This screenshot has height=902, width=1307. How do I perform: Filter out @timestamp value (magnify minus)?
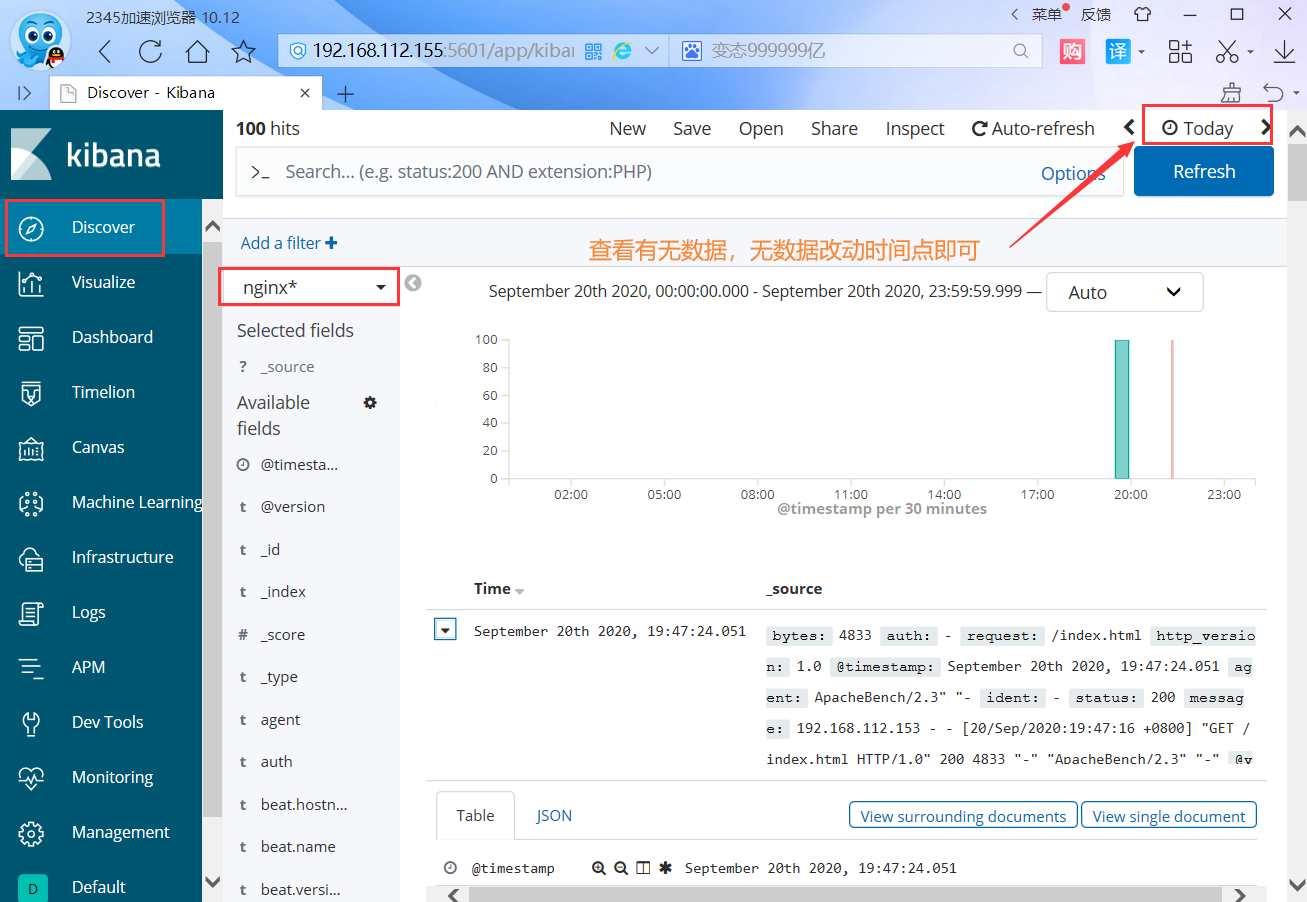pyautogui.click(x=621, y=868)
